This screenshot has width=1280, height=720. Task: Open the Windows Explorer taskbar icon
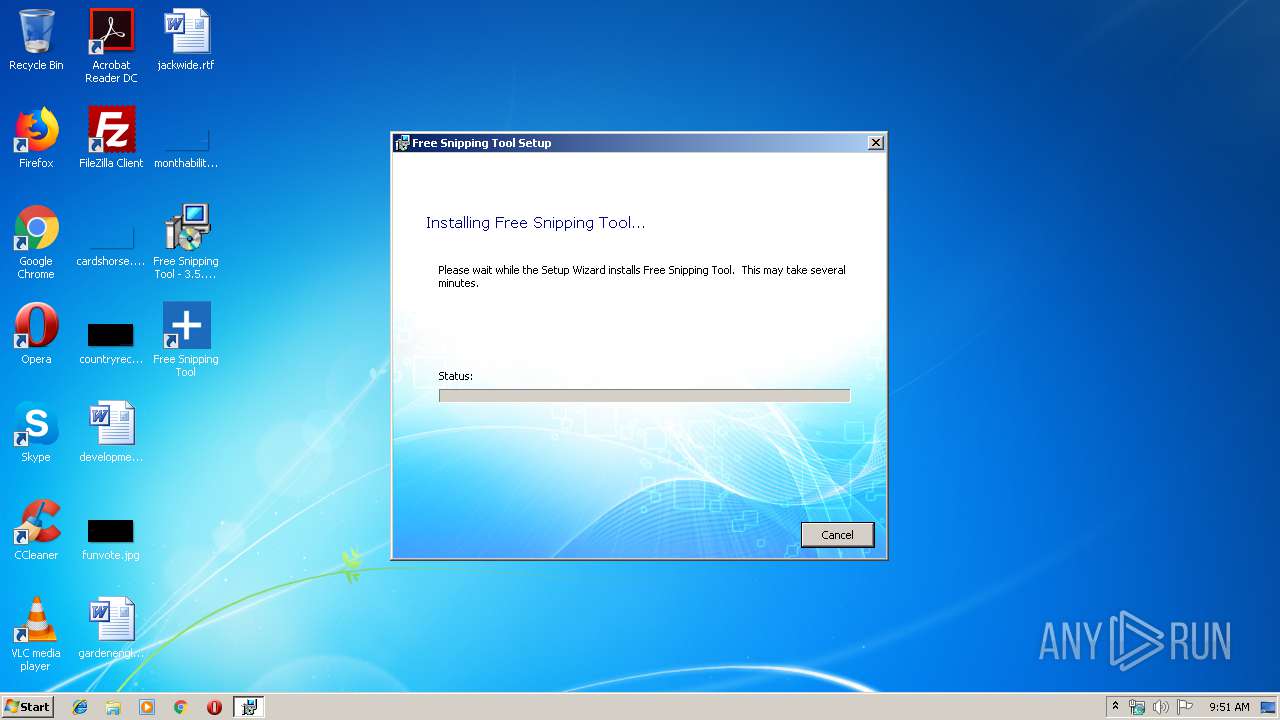tap(113, 707)
